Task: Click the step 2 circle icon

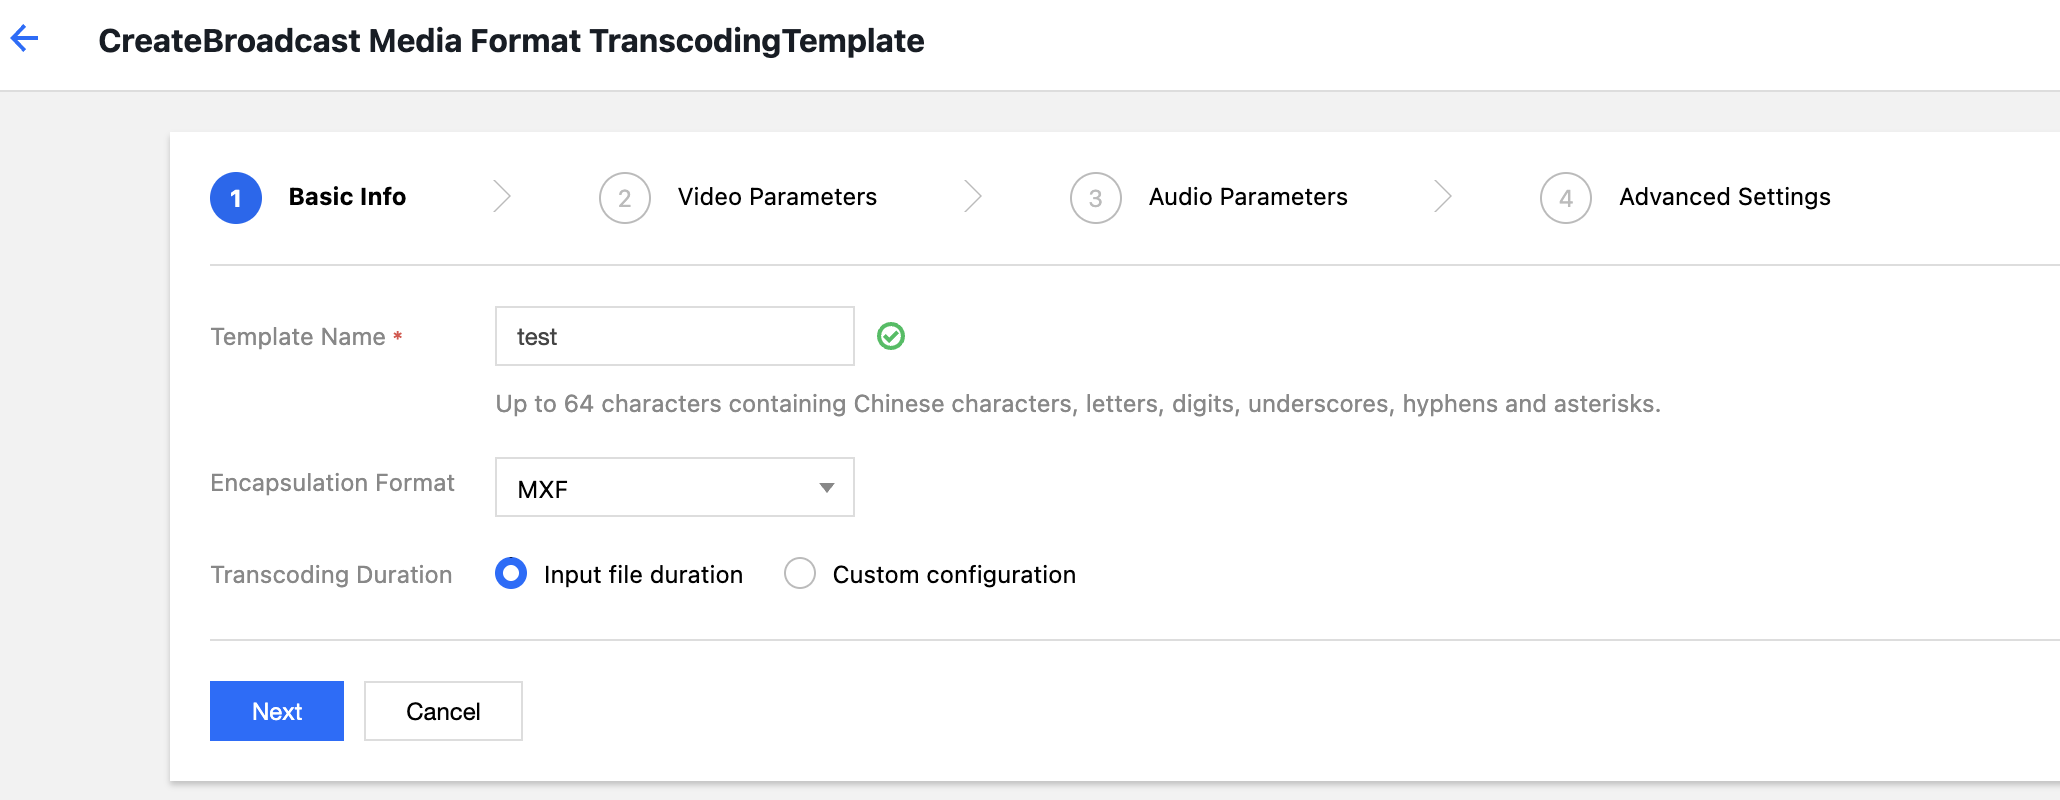Action: pos(625,198)
